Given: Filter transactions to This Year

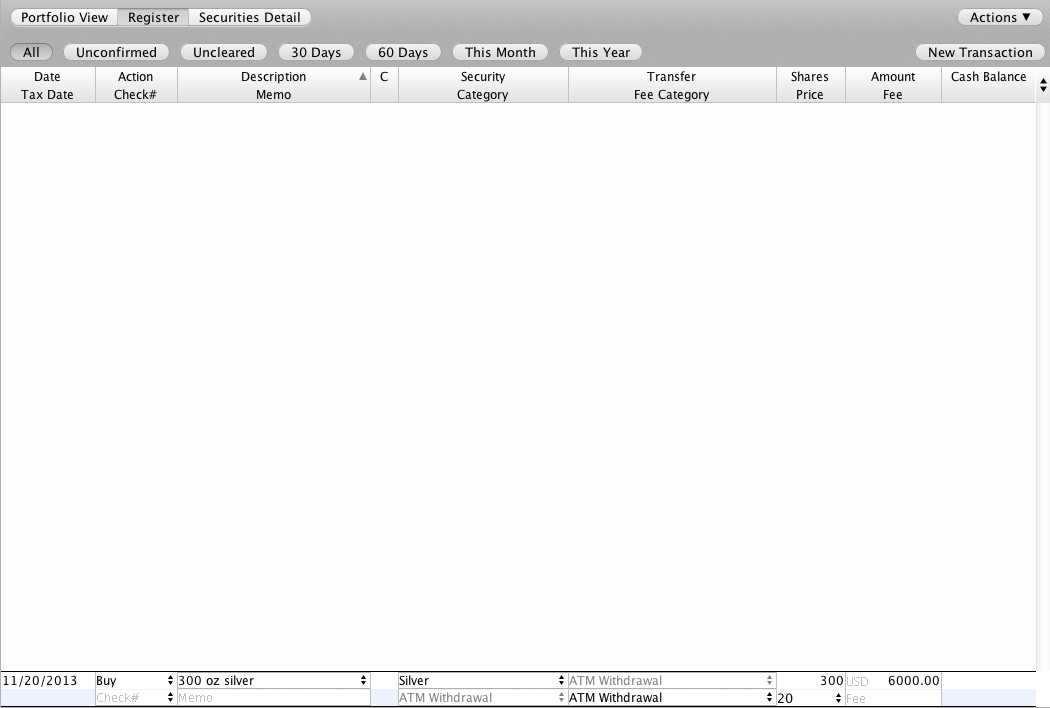Looking at the screenshot, I should coord(601,52).
